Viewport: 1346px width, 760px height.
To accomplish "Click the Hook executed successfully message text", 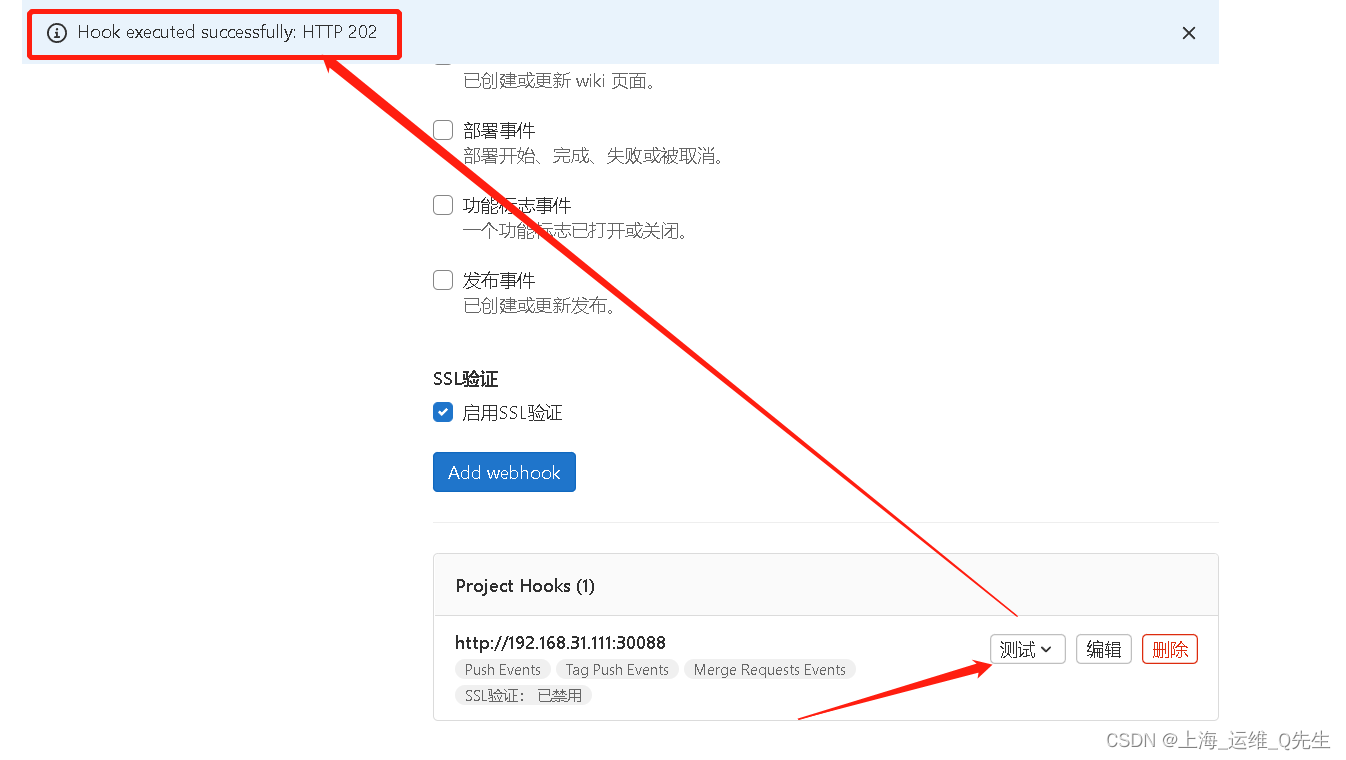I will (227, 32).
